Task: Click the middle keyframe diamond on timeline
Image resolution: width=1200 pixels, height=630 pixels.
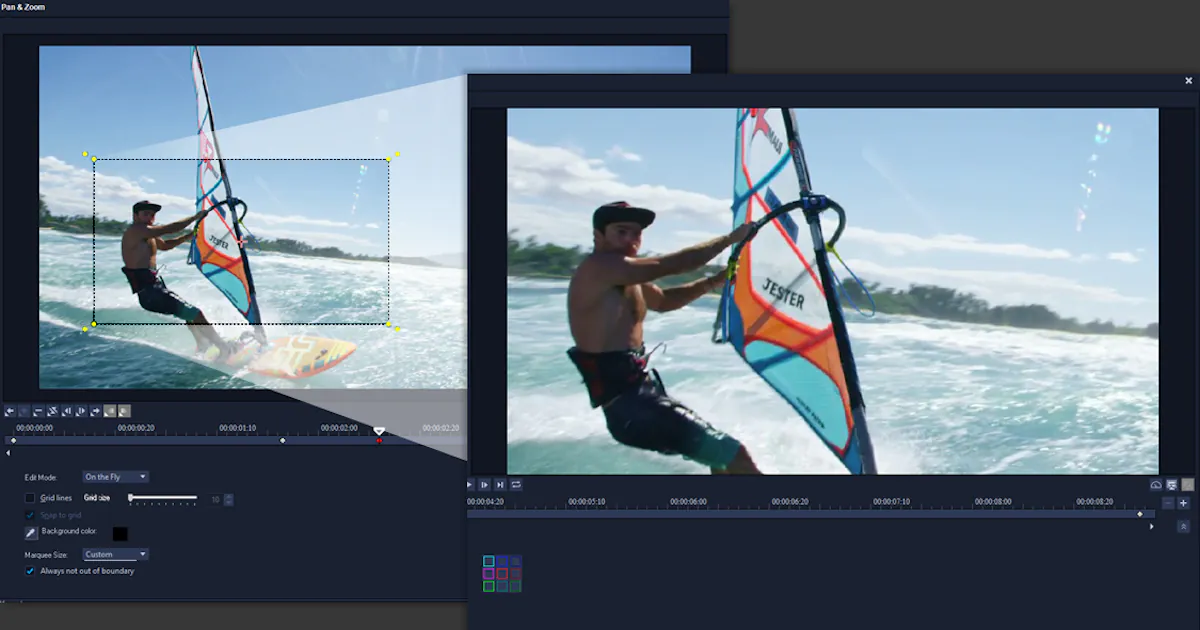Action: pos(282,440)
